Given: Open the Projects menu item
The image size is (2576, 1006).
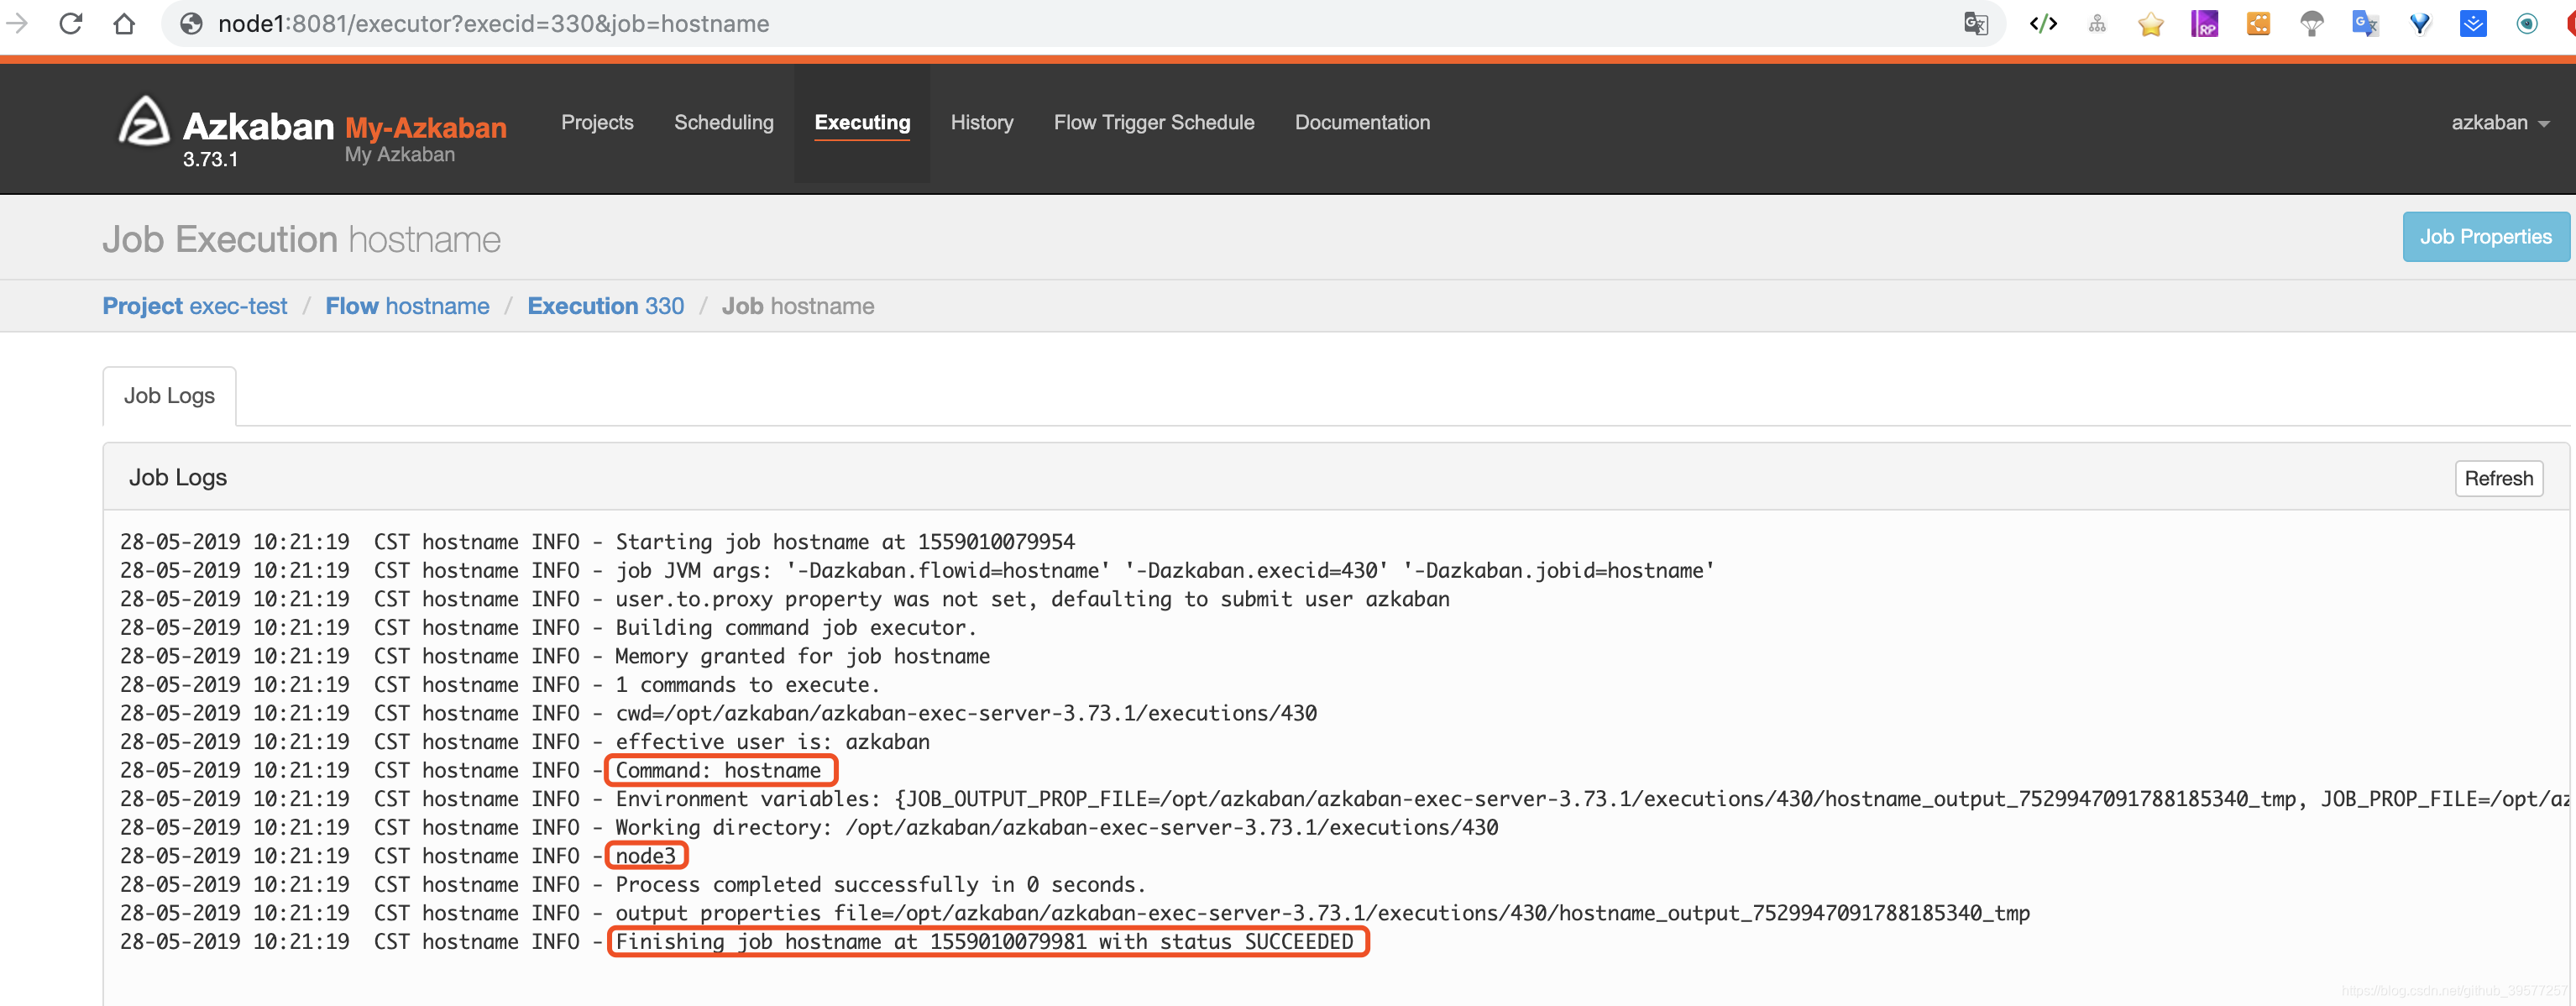Looking at the screenshot, I should coord(596,120).
